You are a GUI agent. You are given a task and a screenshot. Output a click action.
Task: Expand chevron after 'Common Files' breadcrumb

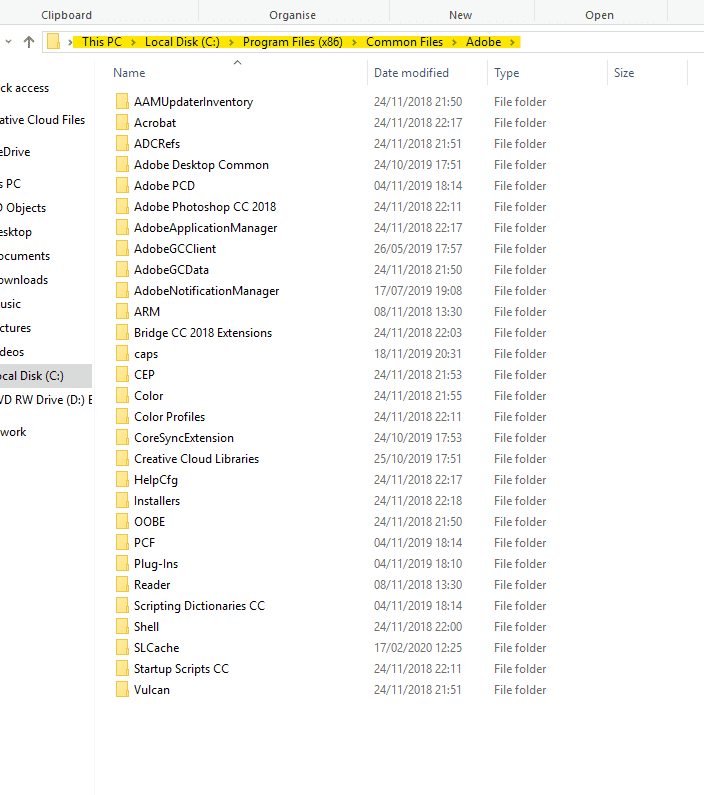[454, 43]
